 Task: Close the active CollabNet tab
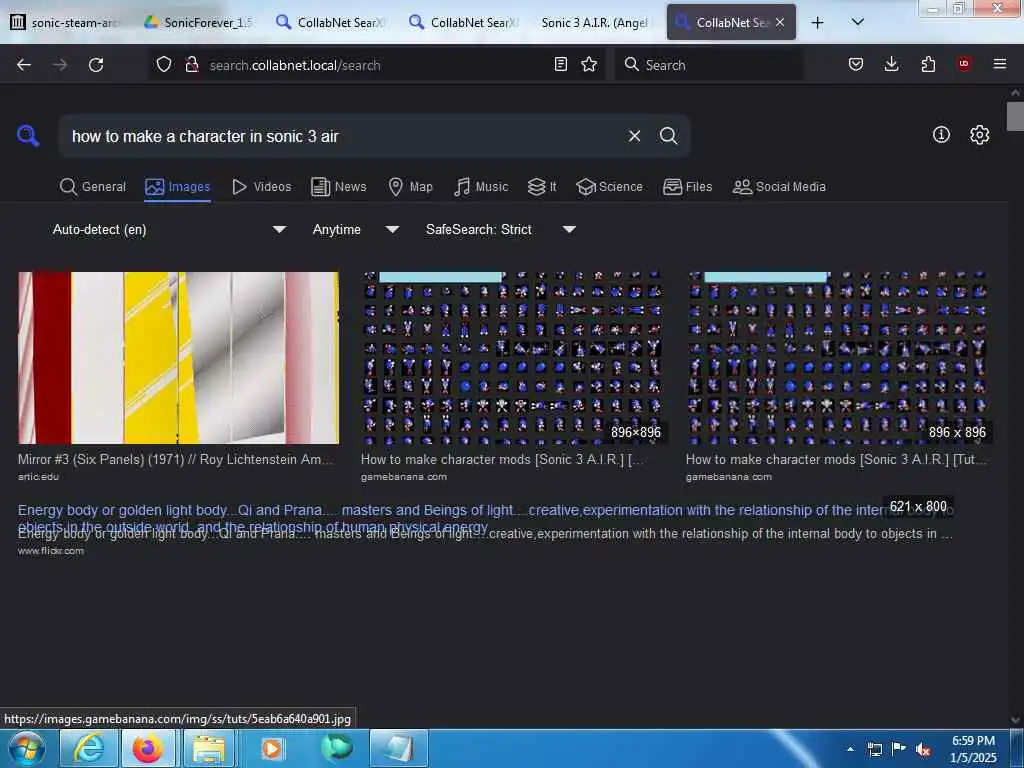pos(780,23)
